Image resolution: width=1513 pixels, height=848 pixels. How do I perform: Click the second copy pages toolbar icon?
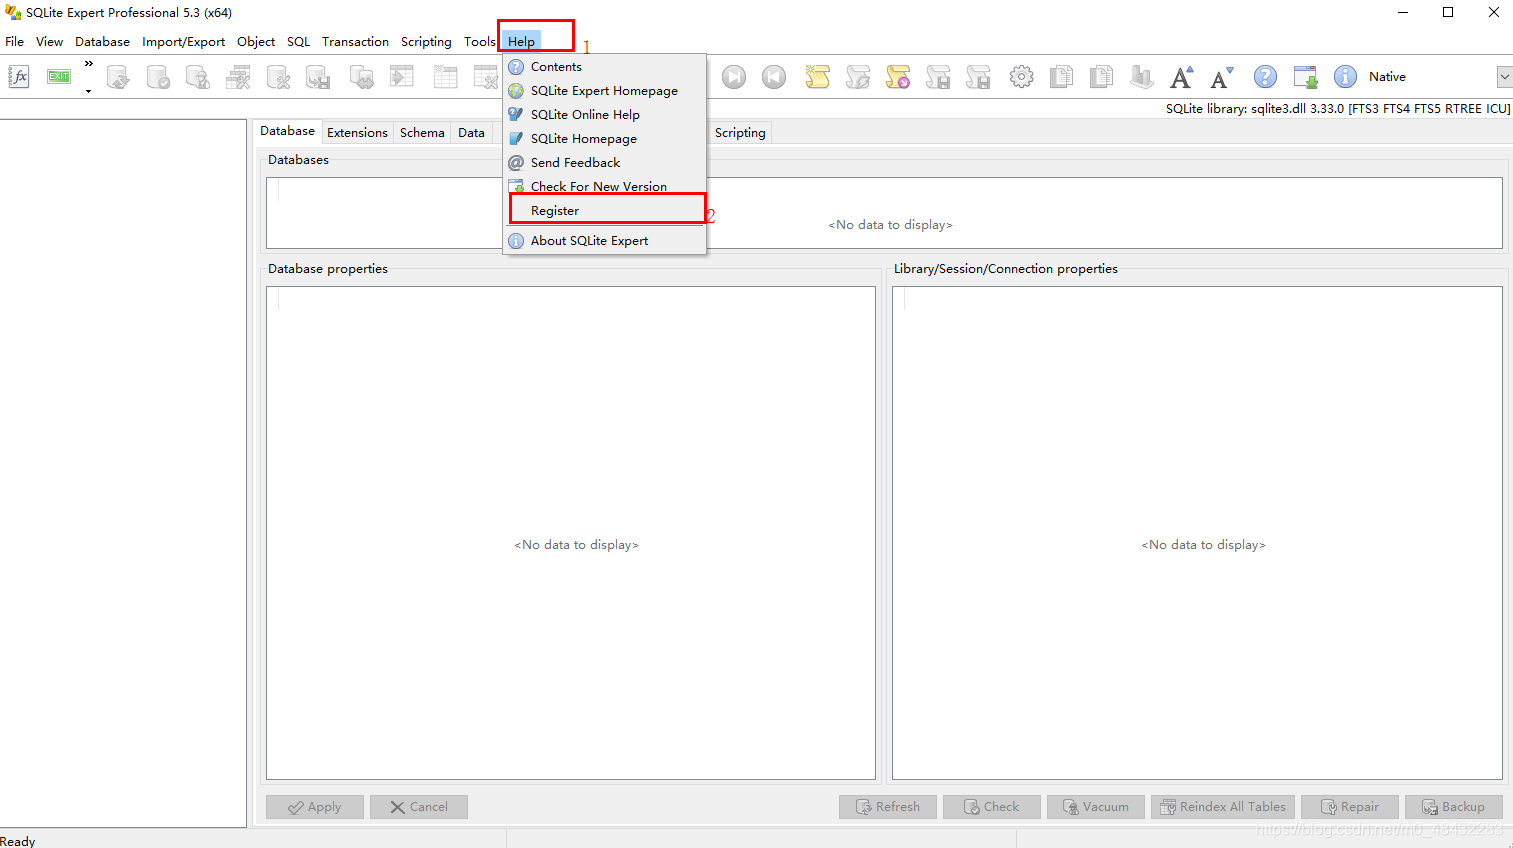(x=1101, y=77)
